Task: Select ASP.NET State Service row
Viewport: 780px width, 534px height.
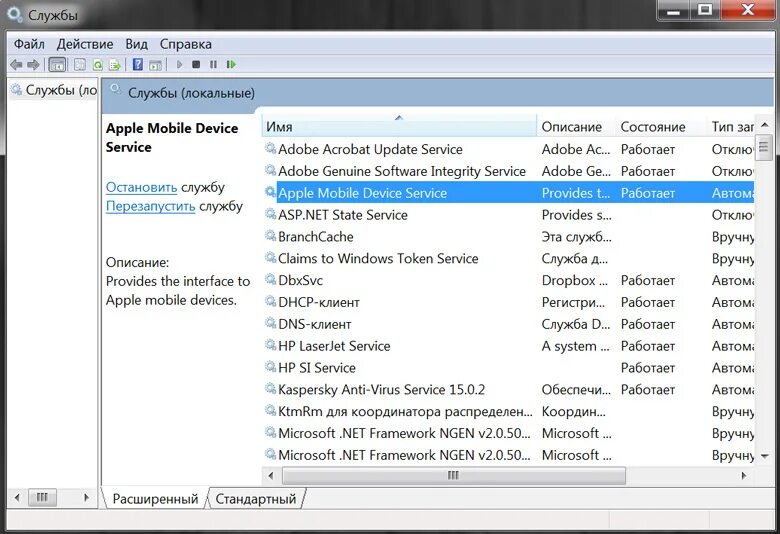Action: pos(508,215)
